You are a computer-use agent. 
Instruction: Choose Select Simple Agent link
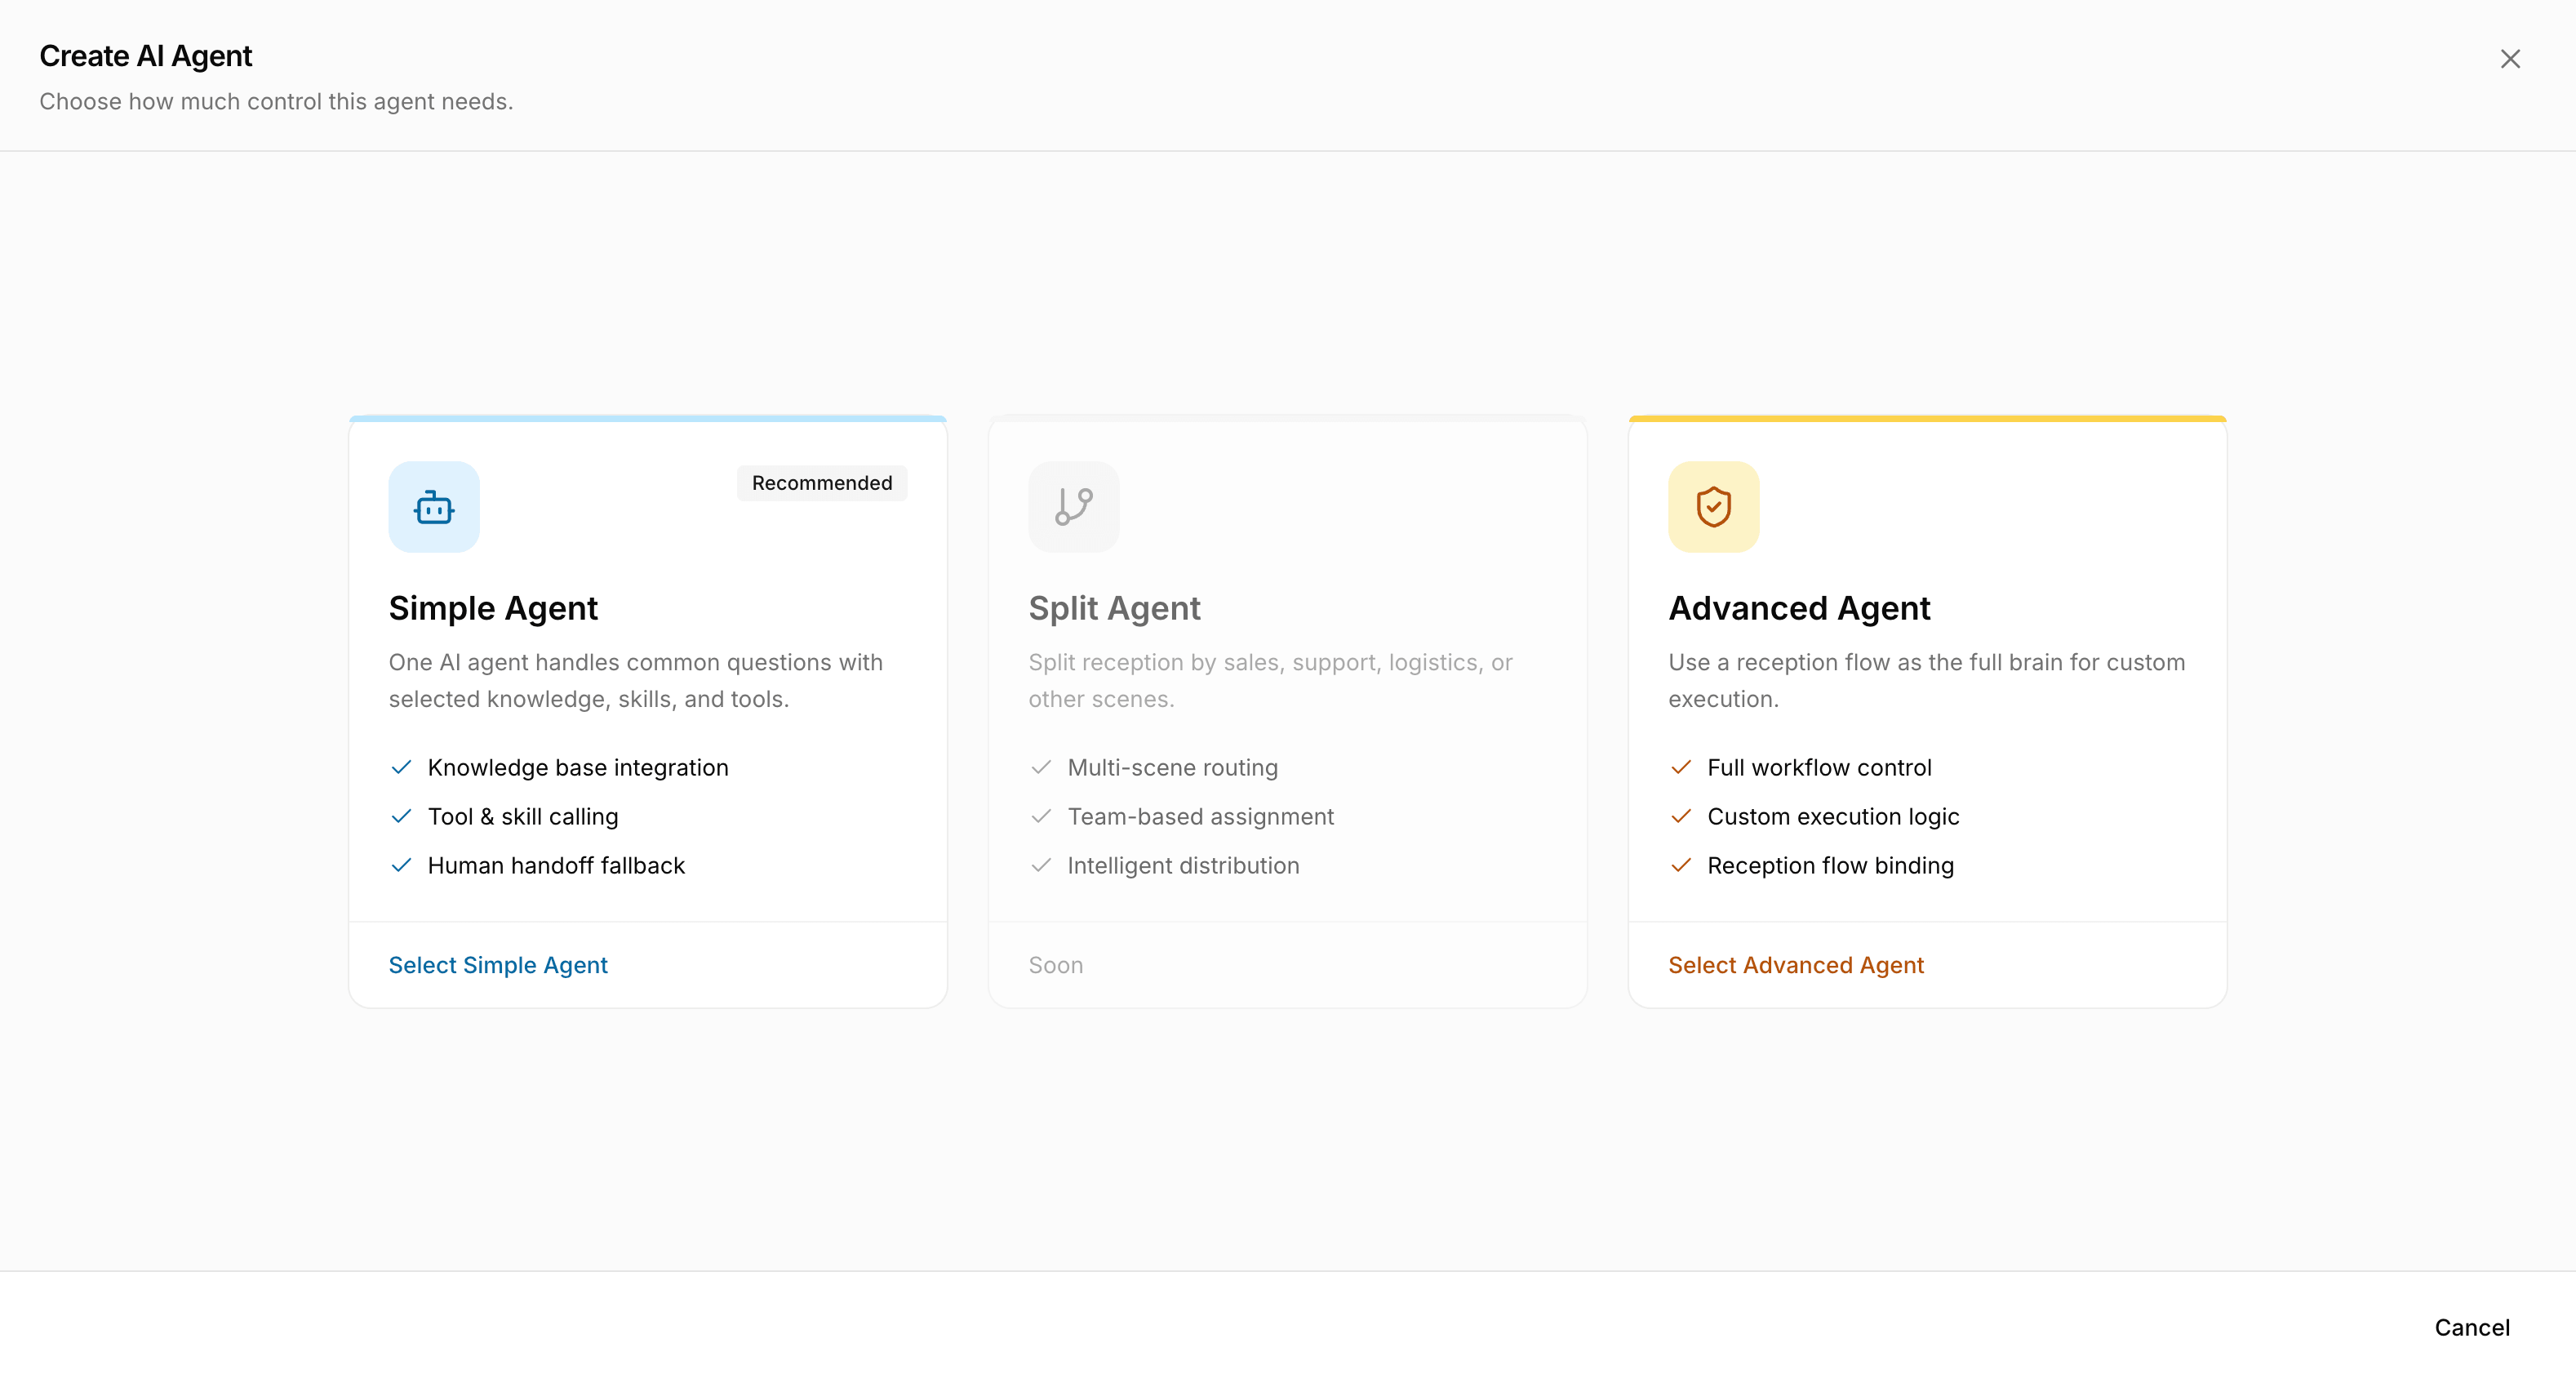[x=498, y=965]
